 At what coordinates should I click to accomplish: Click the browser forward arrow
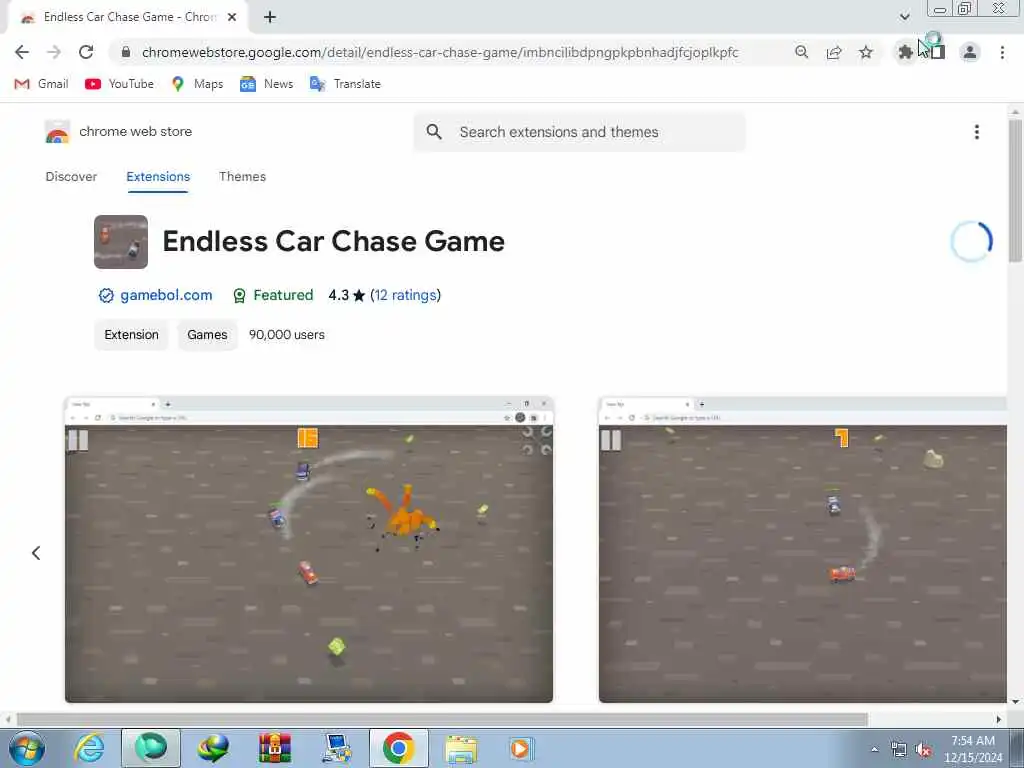point(54,52)
